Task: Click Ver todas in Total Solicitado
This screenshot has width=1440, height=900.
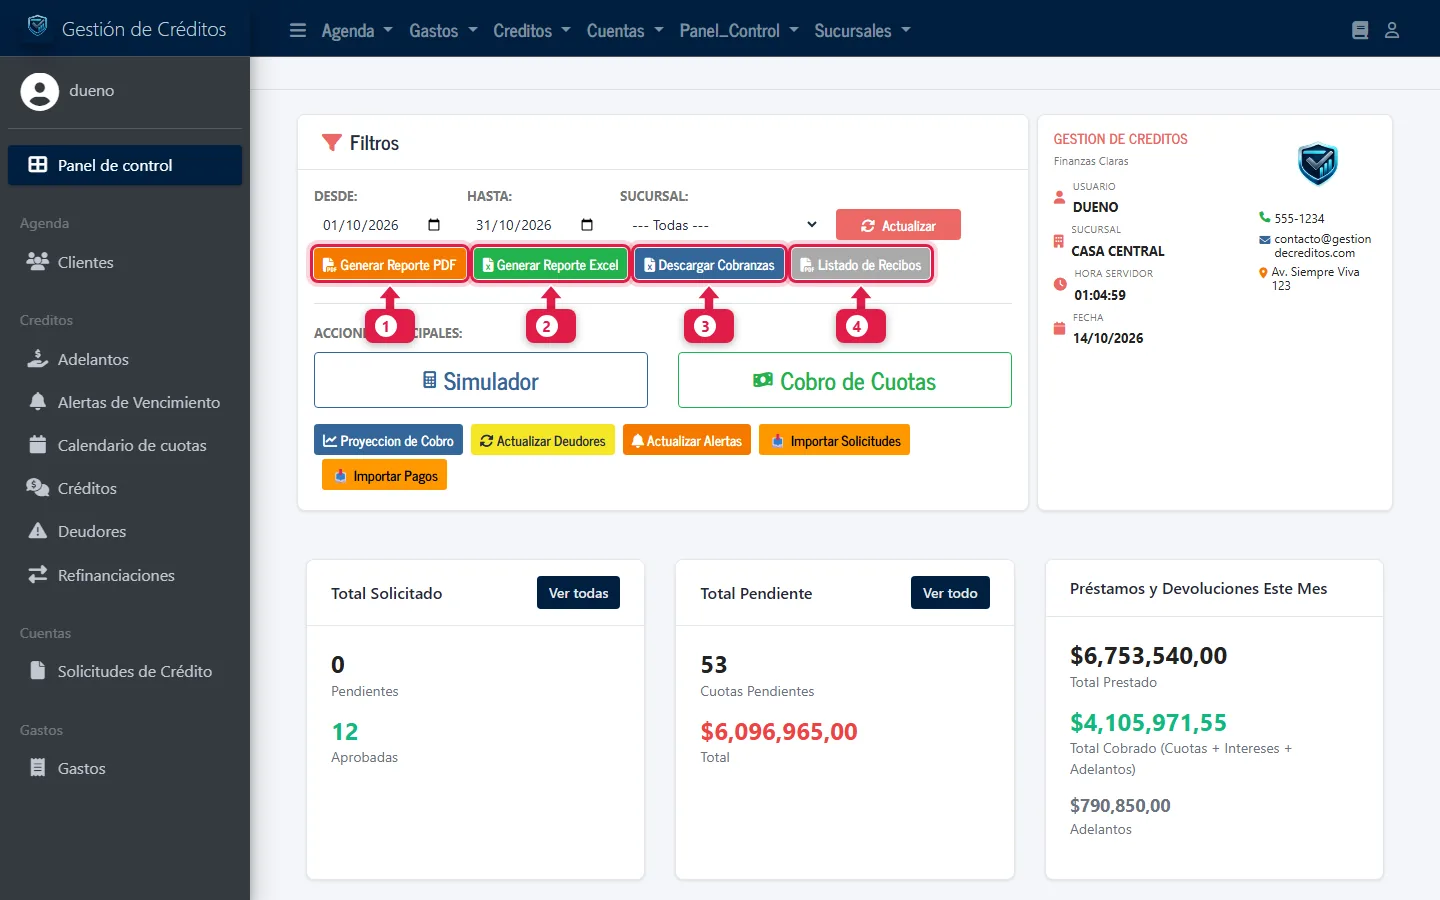Action: [x=579, y=593]
